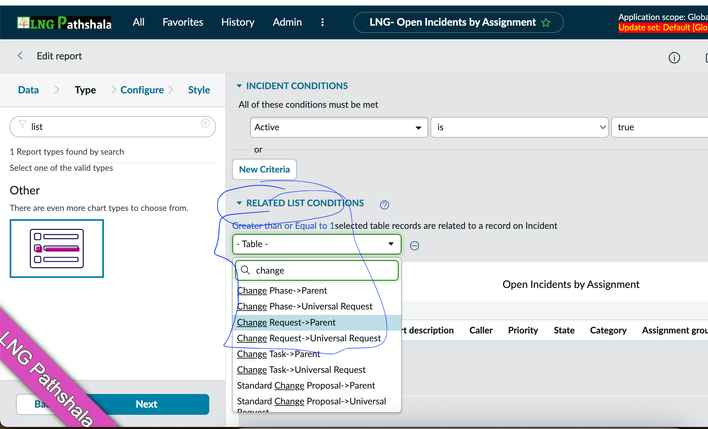Screen dimensions: 708x429
Task: Remove the related list condition row
Action: pyautogui.click(x=414, y=245)
